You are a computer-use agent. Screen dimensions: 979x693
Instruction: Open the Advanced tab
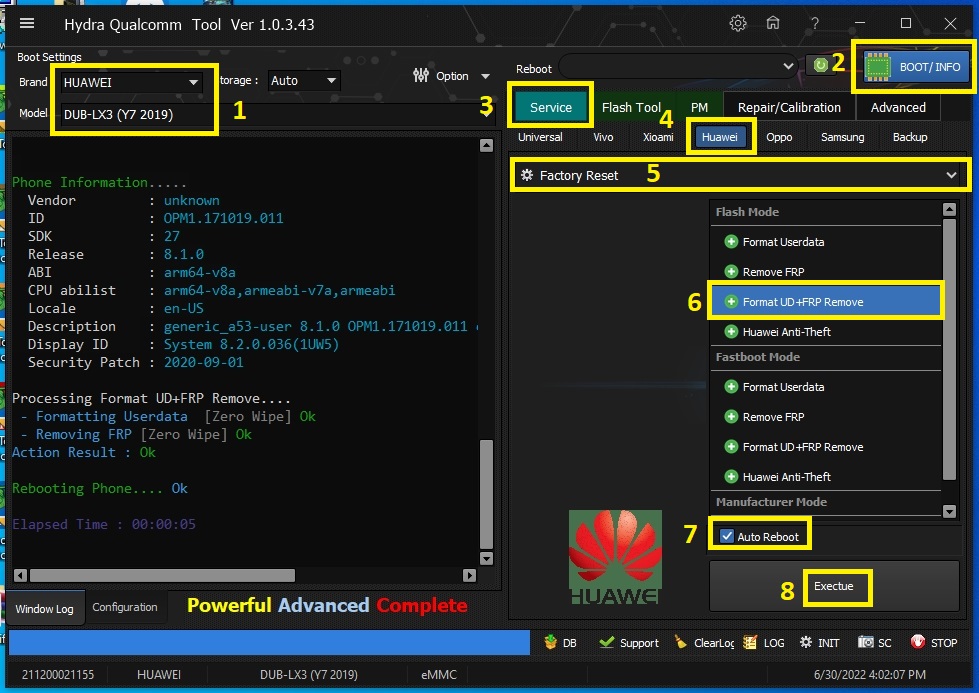(898, 107)
